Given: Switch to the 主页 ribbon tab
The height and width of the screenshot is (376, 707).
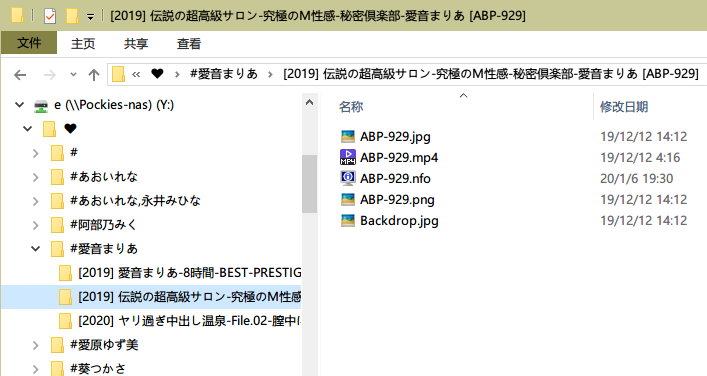Looking at the screenshot, I should coord(83,44).
